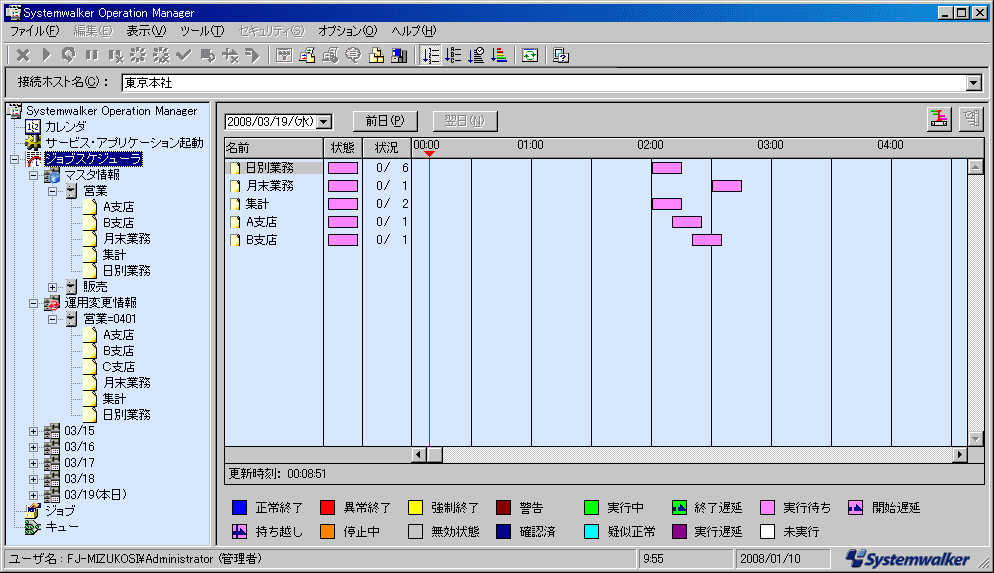Screen dimensions: 994x573
Task: Select the ジョブ tree item
Action: [x=60, y=510]
